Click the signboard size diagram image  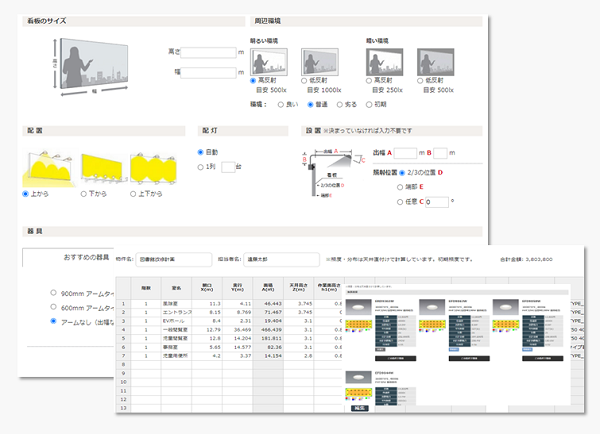pyautogui.click(x=97, y=63)
